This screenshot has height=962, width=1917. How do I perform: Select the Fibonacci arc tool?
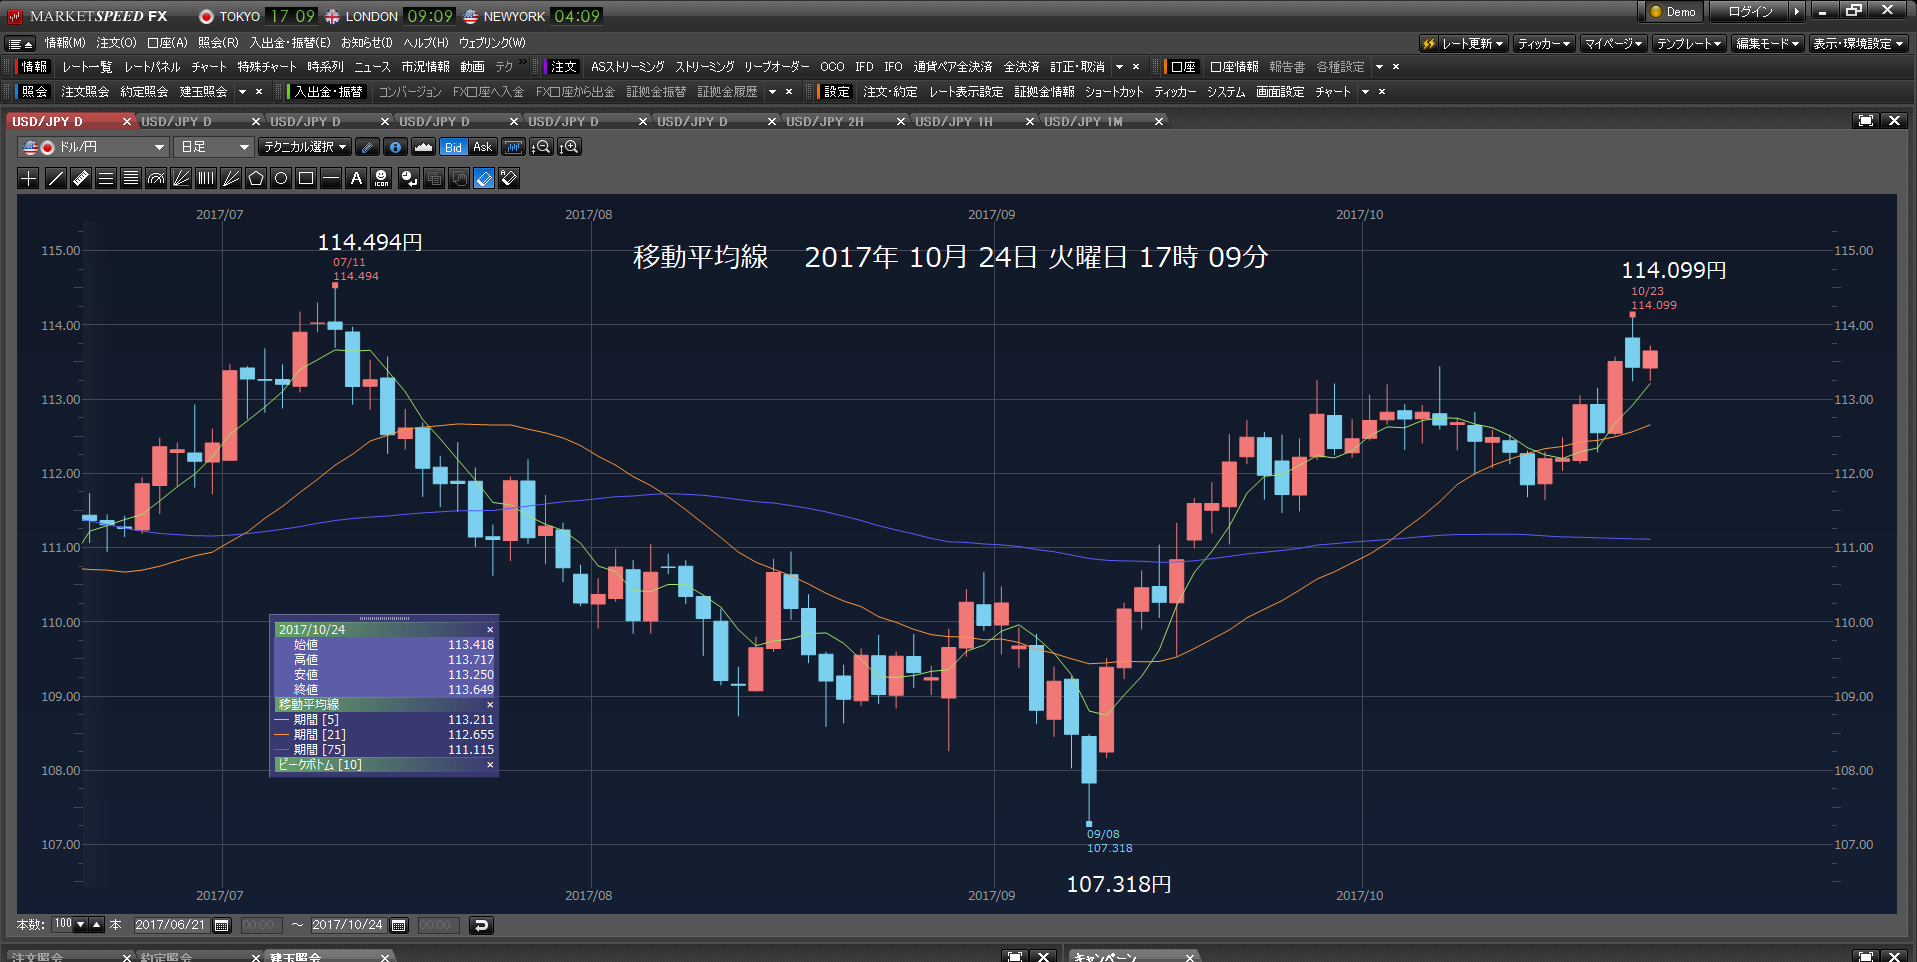tap(155, 178)
